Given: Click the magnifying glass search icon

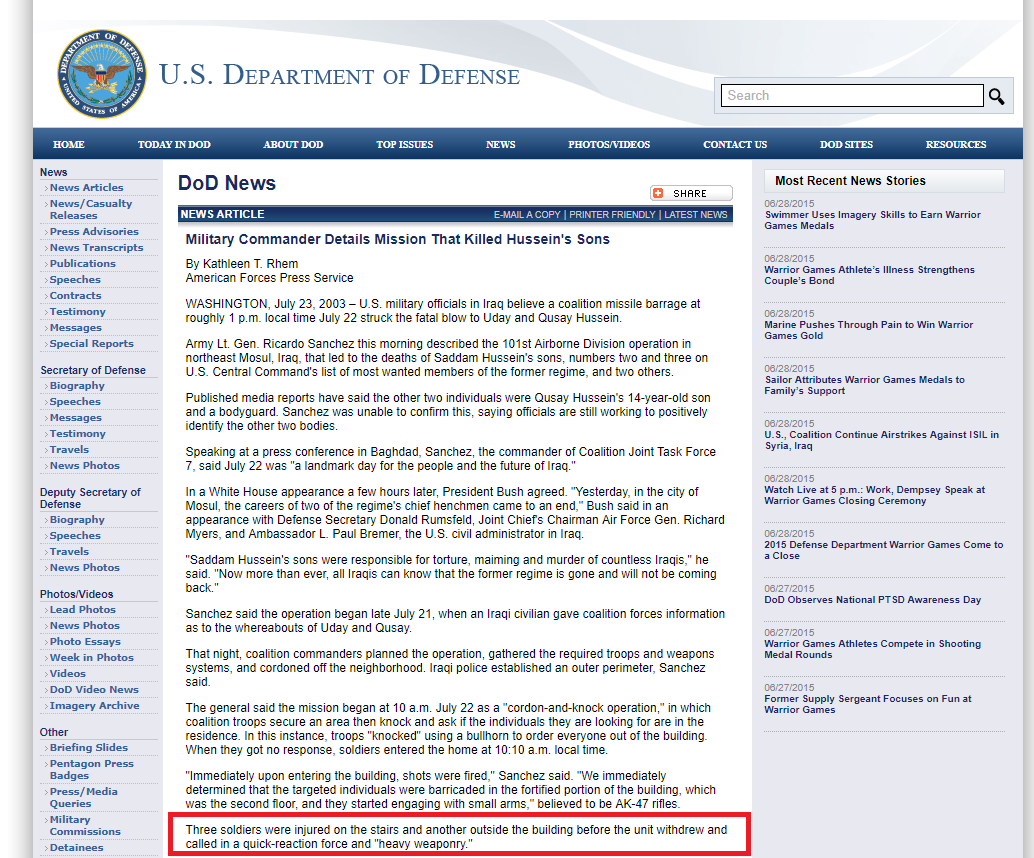Looking at the screenshot, I should (x=996, y=96).
